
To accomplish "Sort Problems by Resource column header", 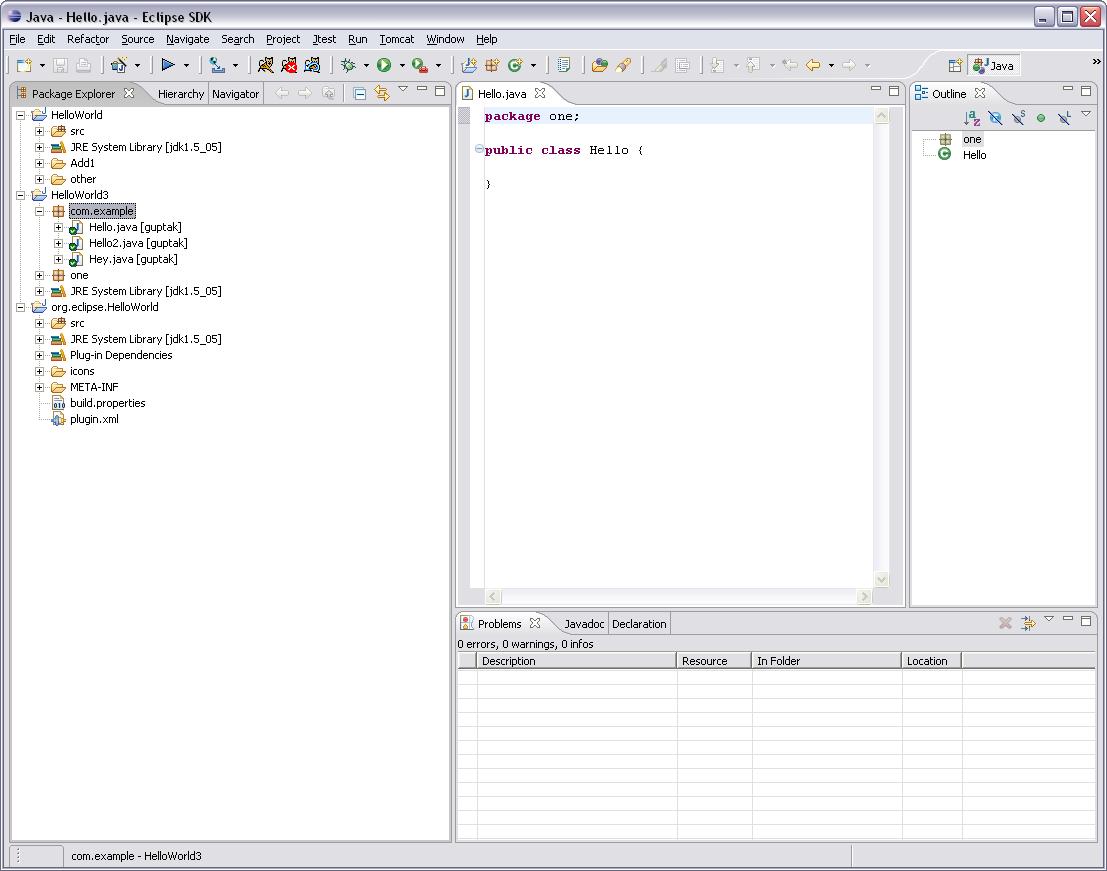I will coord(714,661).
